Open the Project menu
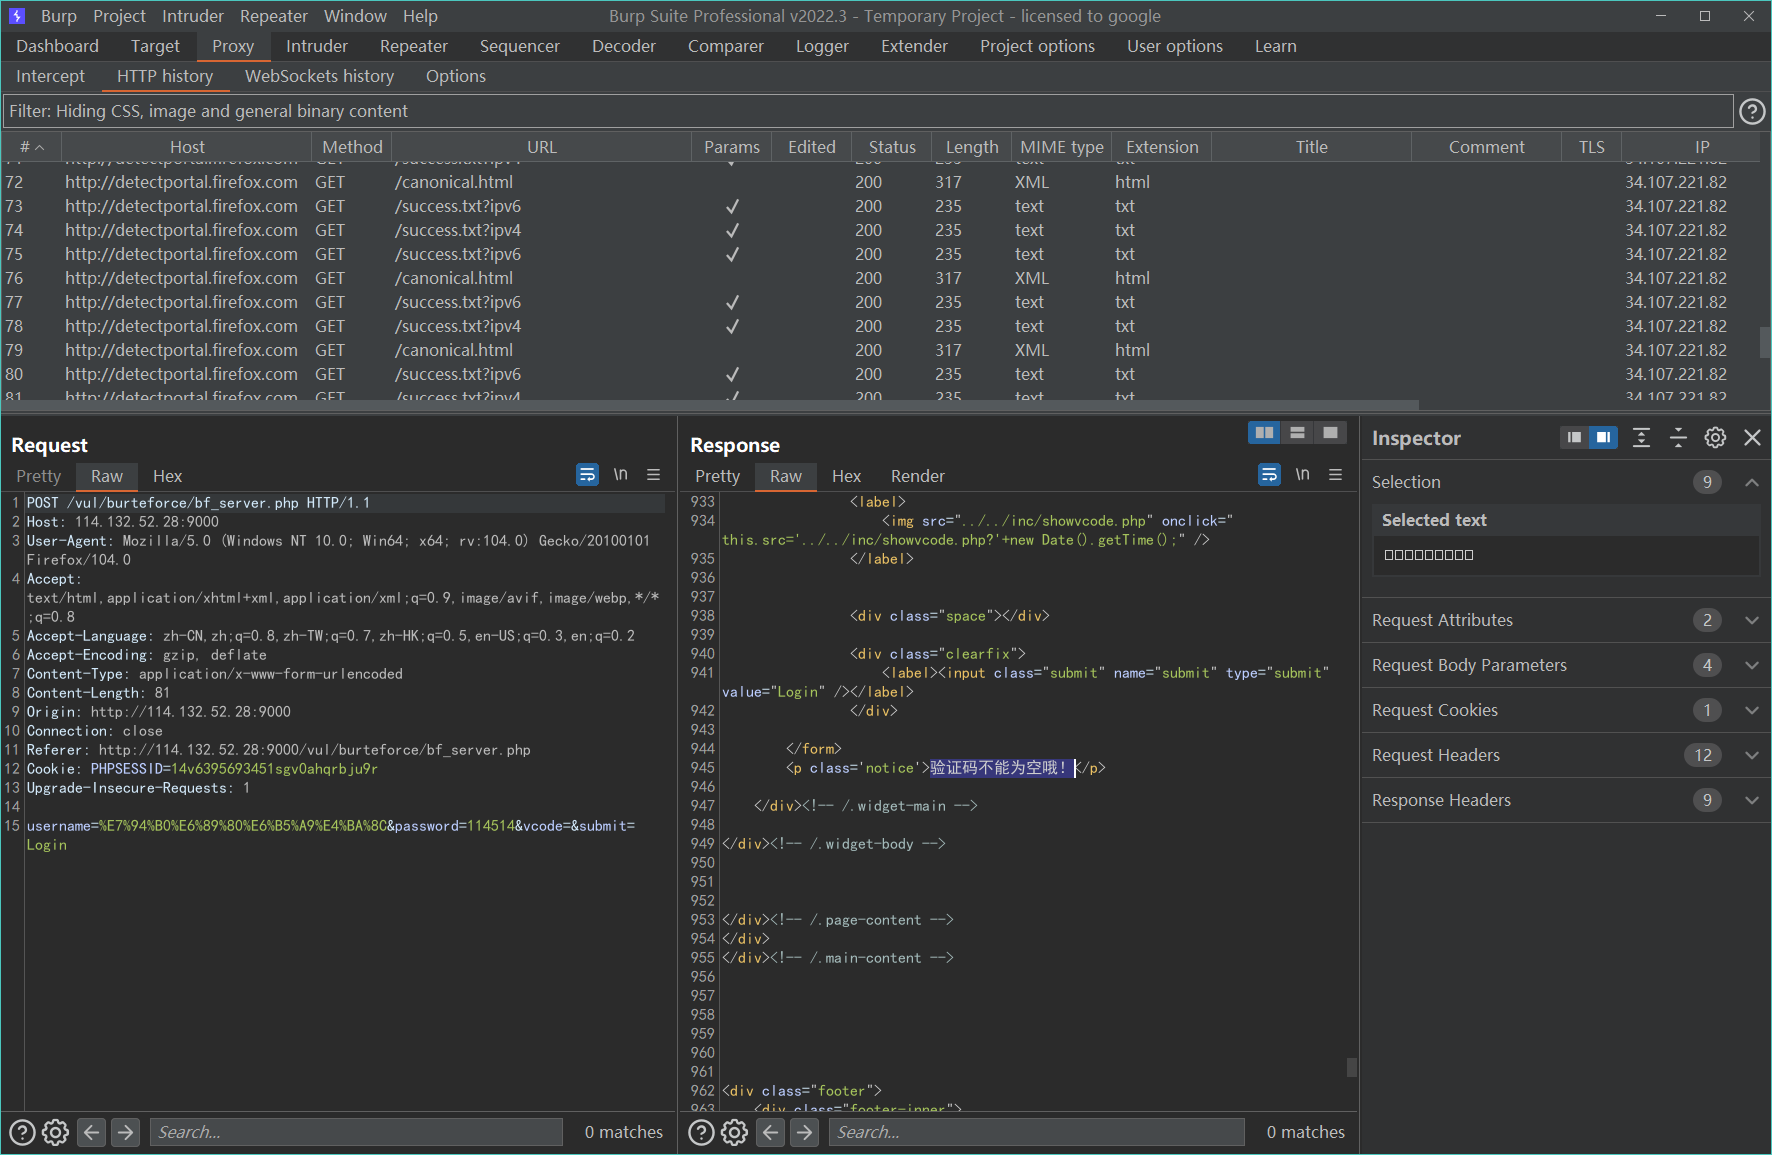The height and width of the screenshot is (1155, 1772). pos(119,16)
